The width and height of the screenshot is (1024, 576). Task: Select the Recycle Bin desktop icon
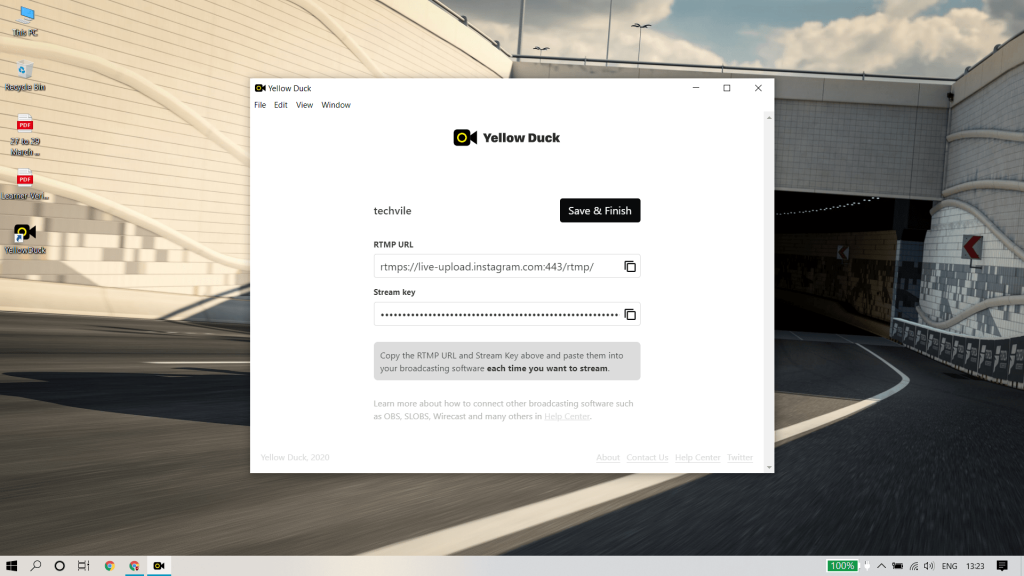(x=25, y=75)
